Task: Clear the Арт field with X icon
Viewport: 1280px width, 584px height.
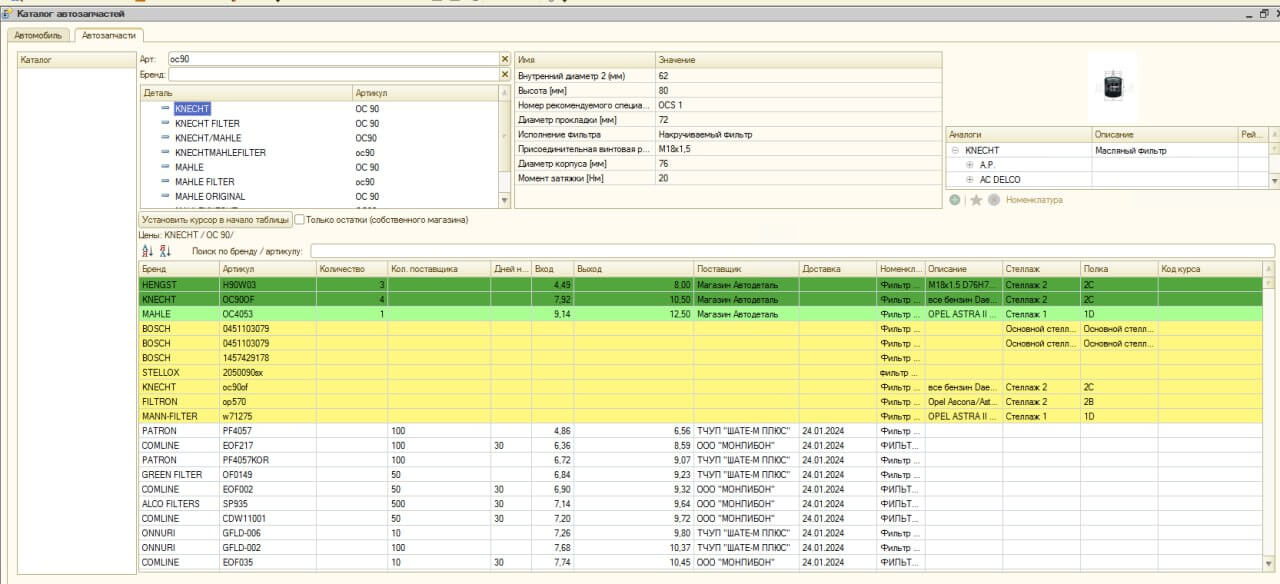Action: pos(505,59)
